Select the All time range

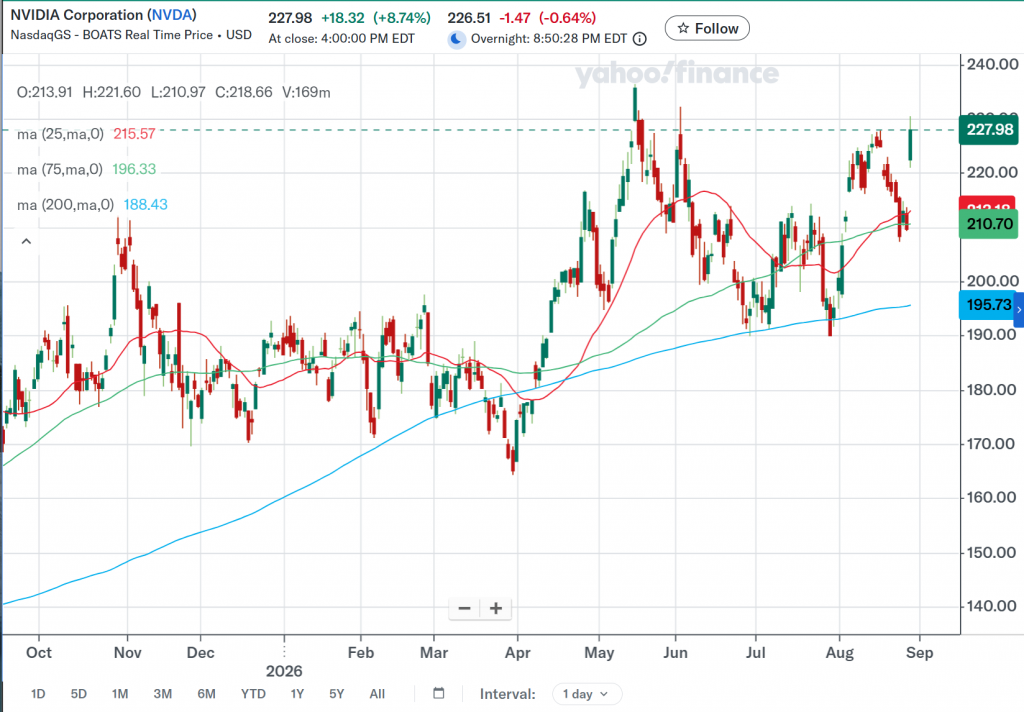377,694
